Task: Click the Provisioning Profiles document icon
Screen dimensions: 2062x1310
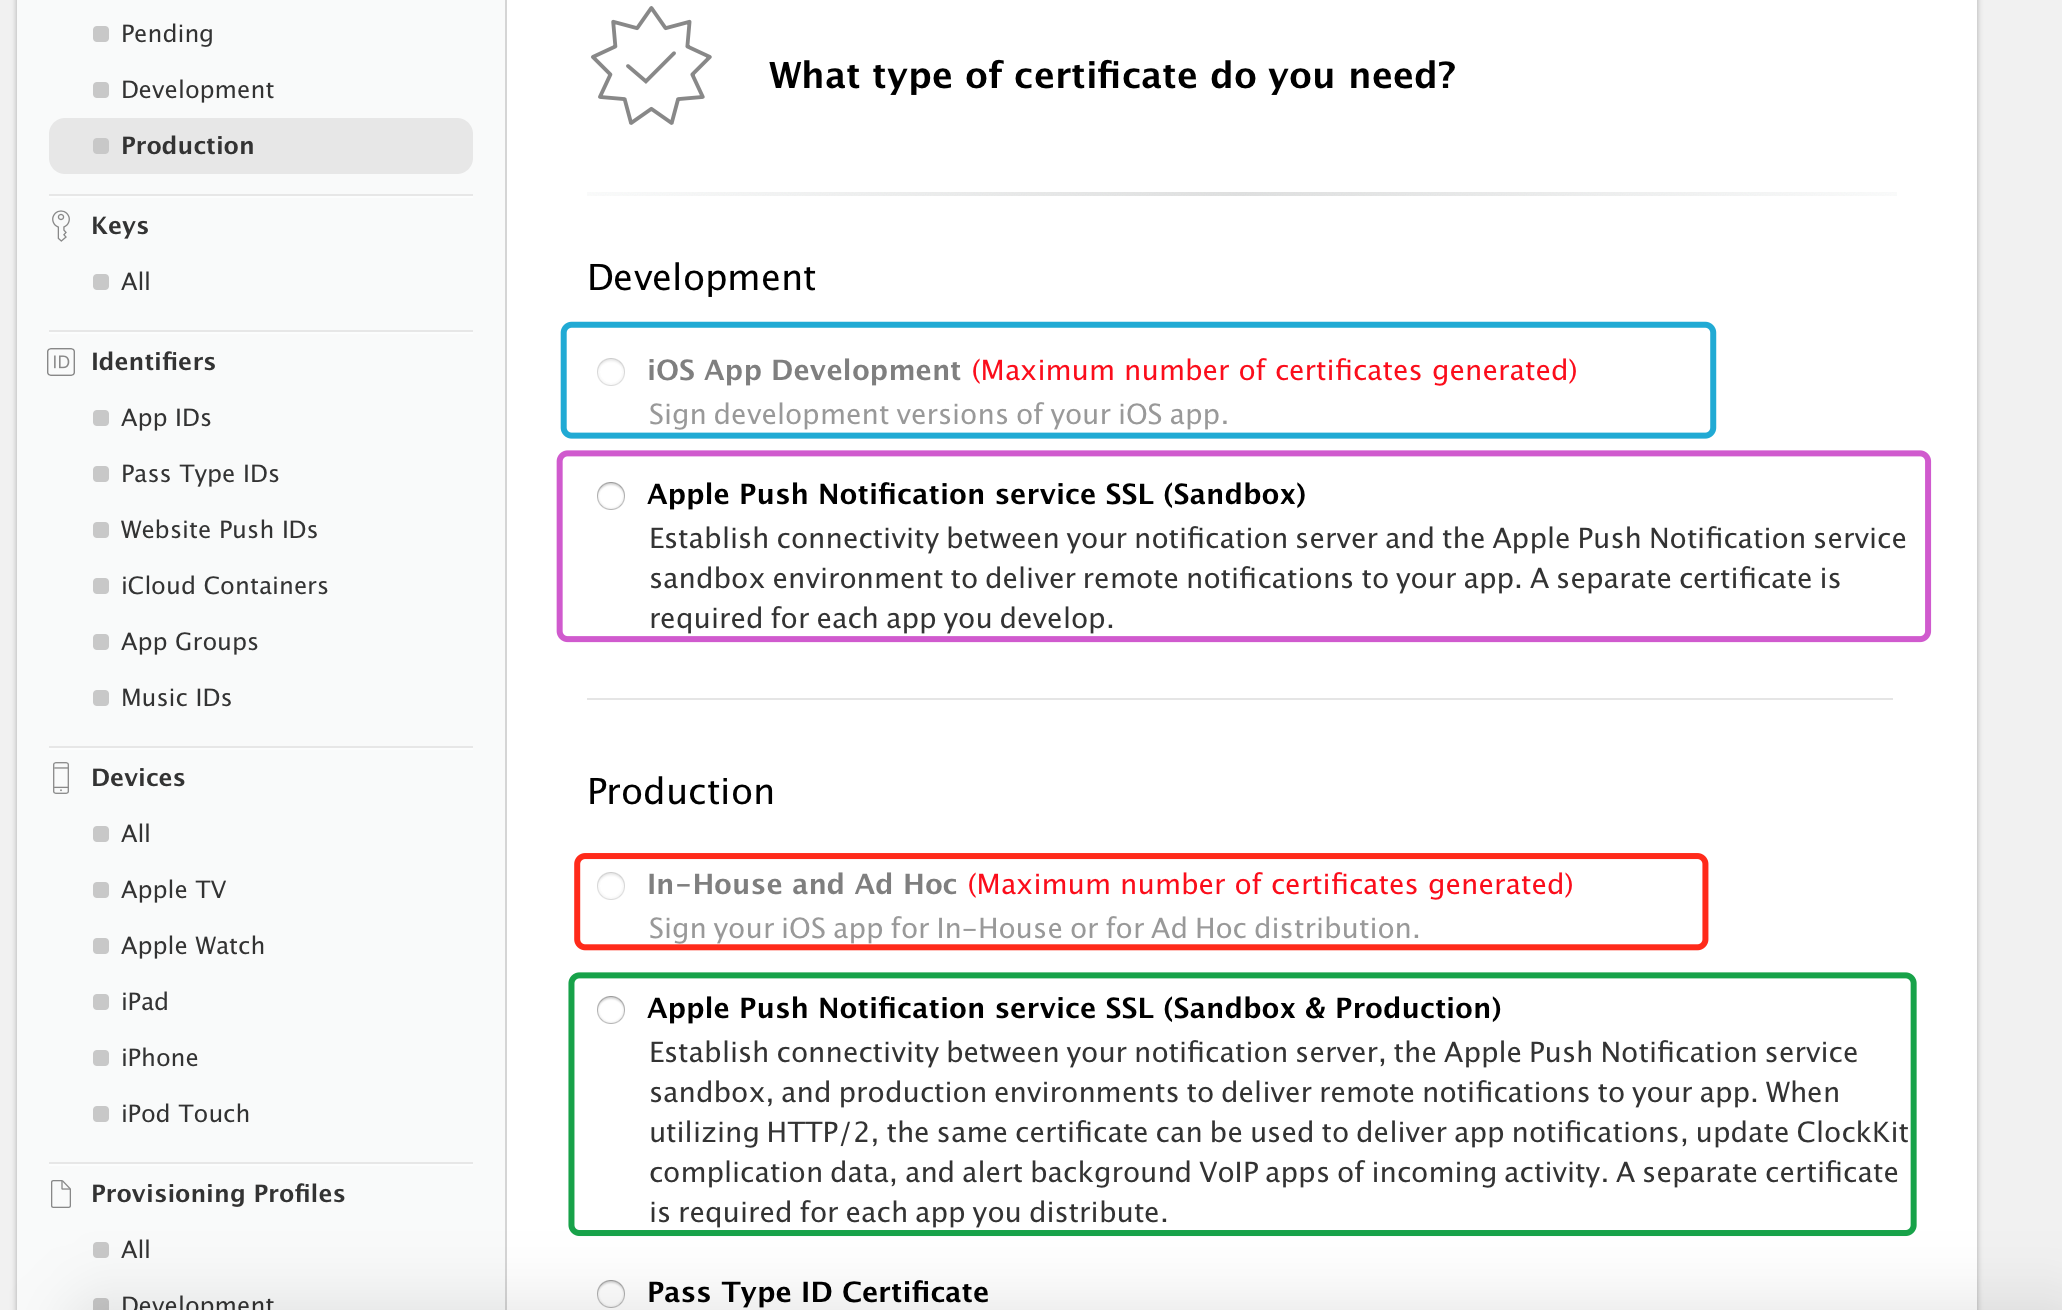Action: coord(61,1194)
